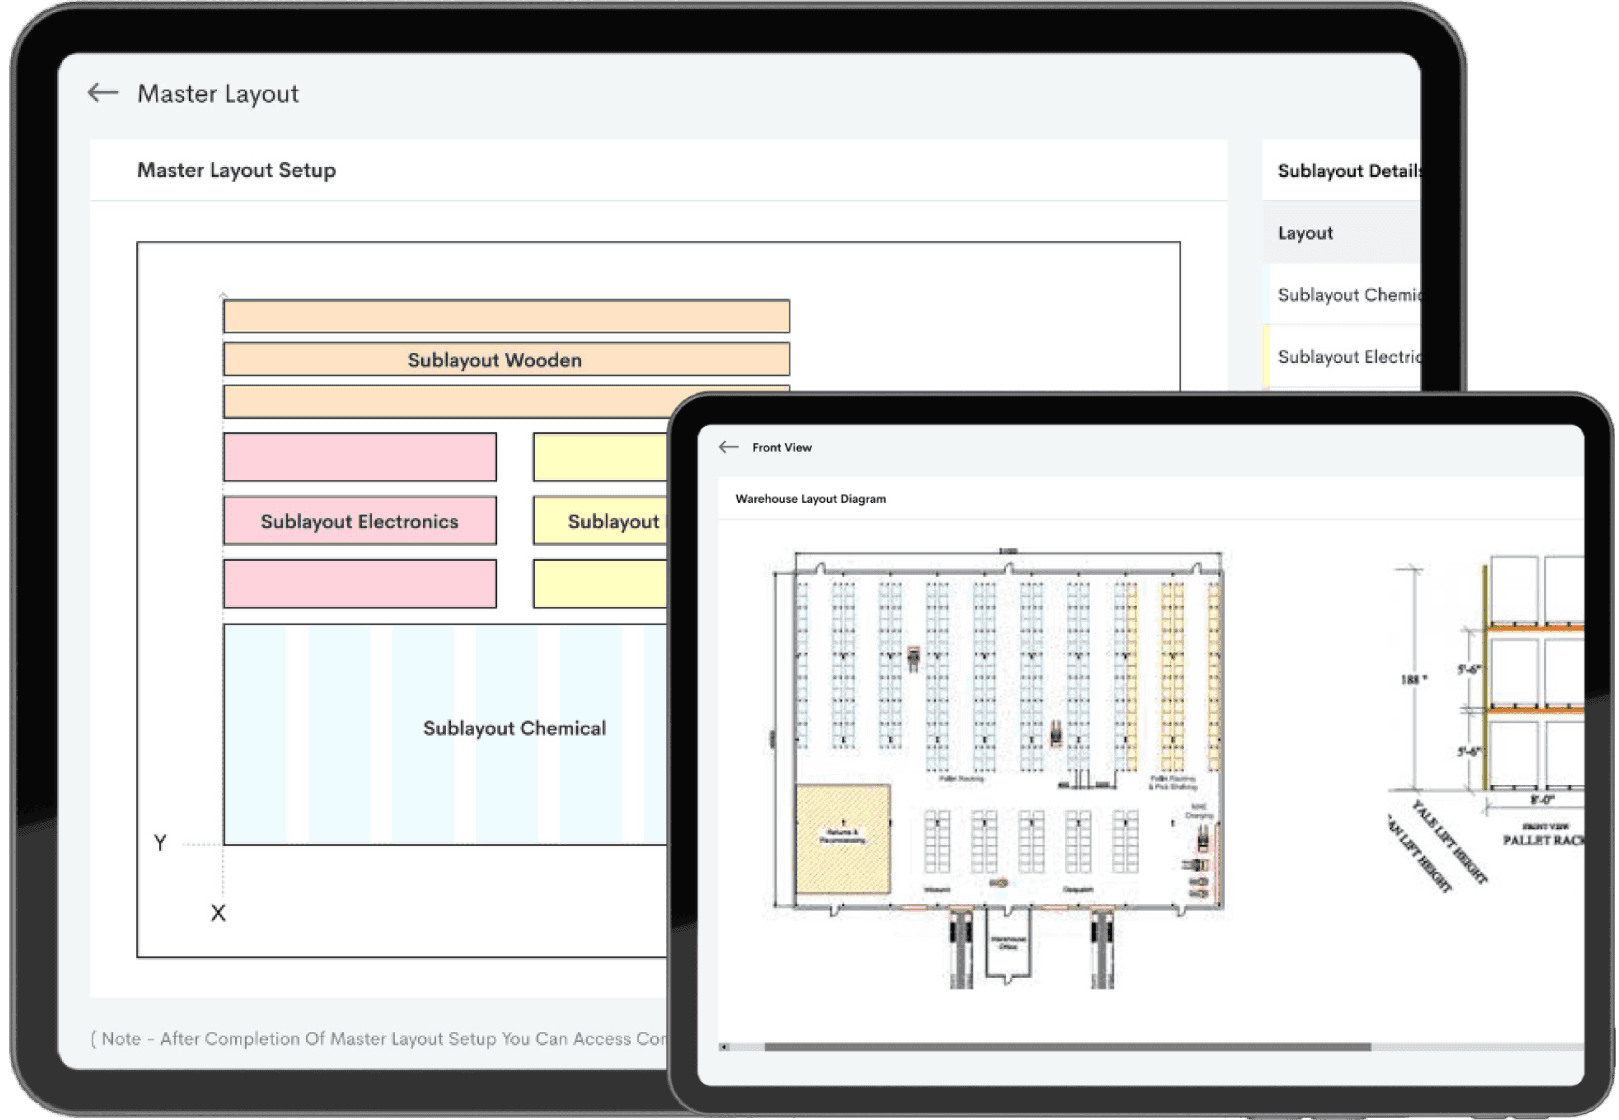Click the pallet rack front view drawing
This screenshot has height=1120, width=1619.
[1530, 690]
